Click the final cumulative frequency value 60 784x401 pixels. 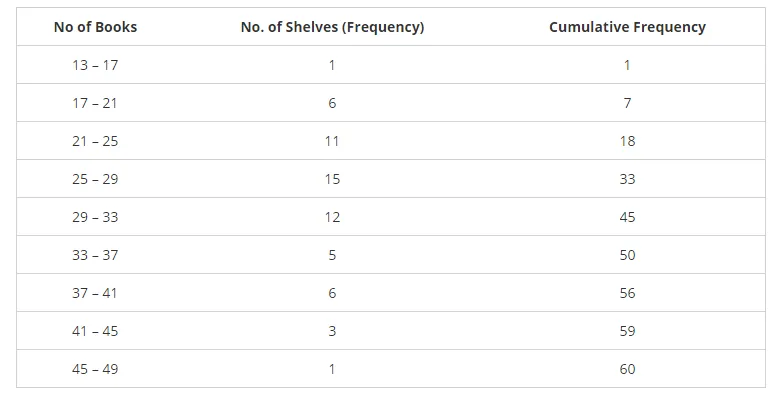[x=627, y=369]
